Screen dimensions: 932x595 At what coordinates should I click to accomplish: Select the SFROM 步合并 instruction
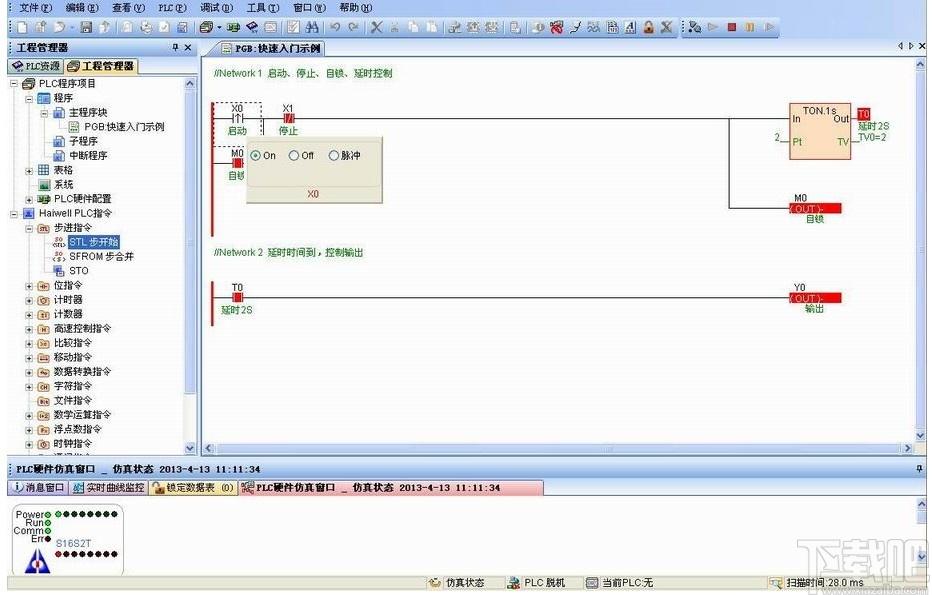pyautogui.click(x=101, y=257)
